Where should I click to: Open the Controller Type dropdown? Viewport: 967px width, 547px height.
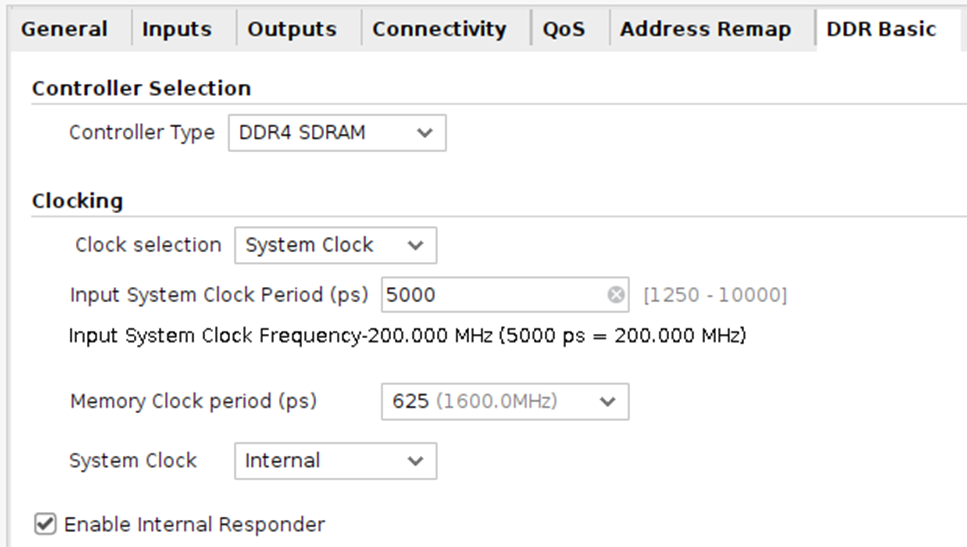click(x=337, y=133)
